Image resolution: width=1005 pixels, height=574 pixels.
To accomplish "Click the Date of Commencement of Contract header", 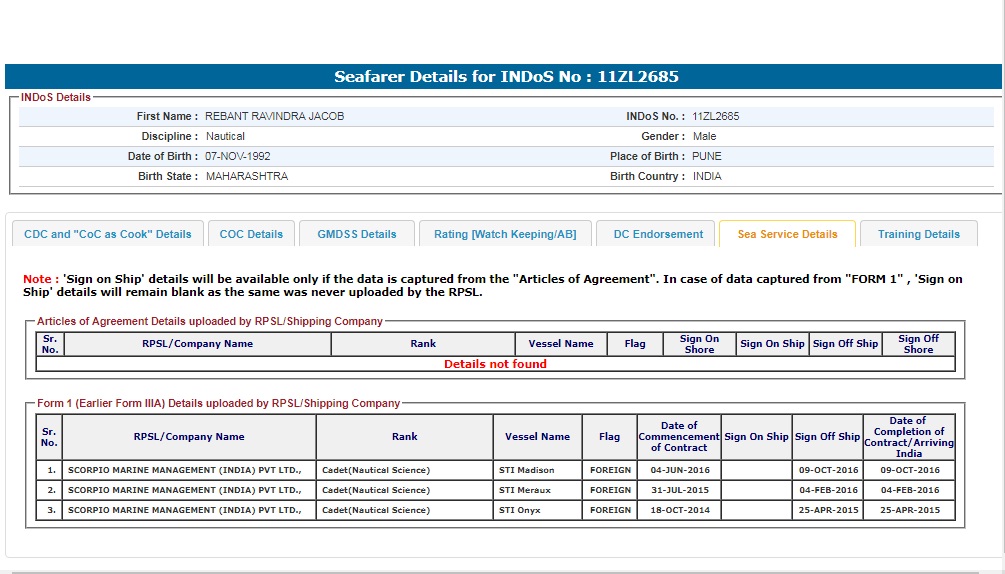I will (x=679, y=436).
